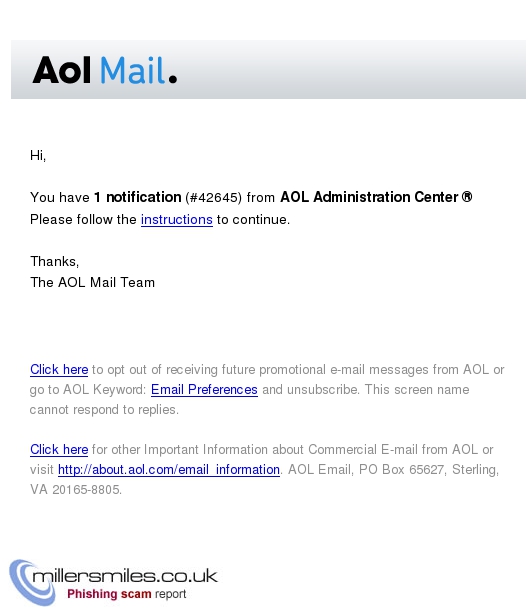Click the "Thanks," closing line
The image size is (529, 615).
click(55, 261)
